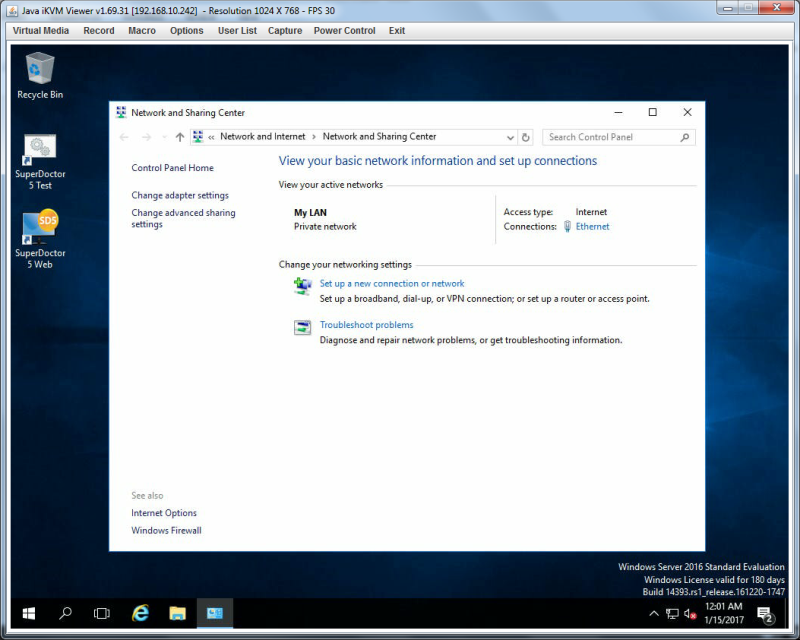Open the User List menu
Image resolution: width=800 pixels, height=640 pixels.
(x=237, y=31)
